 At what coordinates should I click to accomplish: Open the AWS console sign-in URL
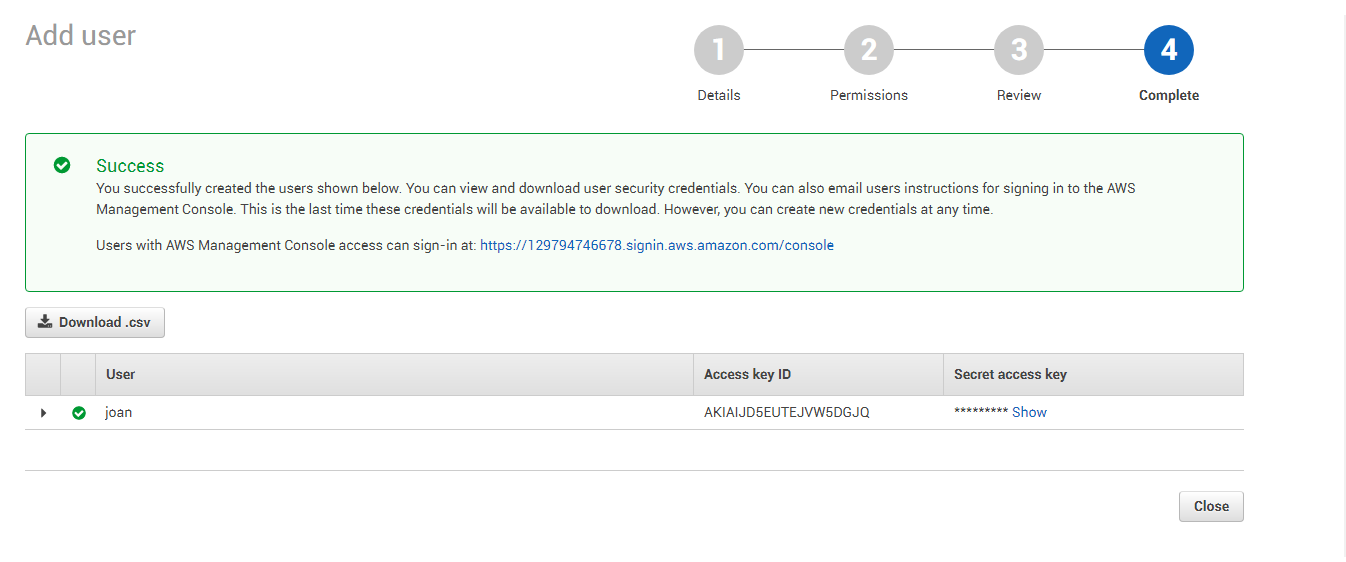tap(657, 245)
